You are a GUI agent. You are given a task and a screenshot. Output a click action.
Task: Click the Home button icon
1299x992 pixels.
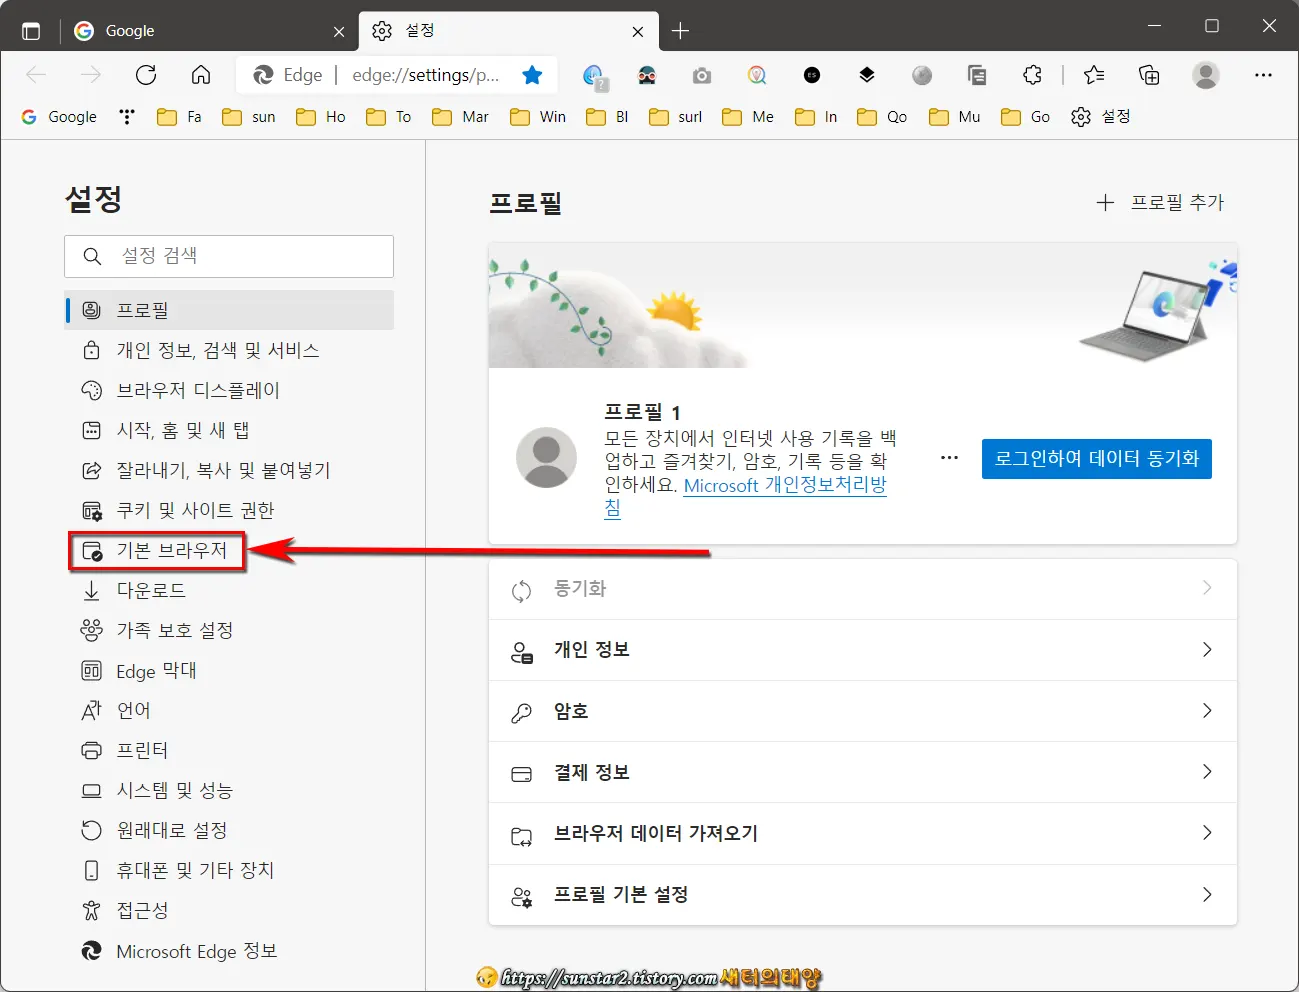200,74
